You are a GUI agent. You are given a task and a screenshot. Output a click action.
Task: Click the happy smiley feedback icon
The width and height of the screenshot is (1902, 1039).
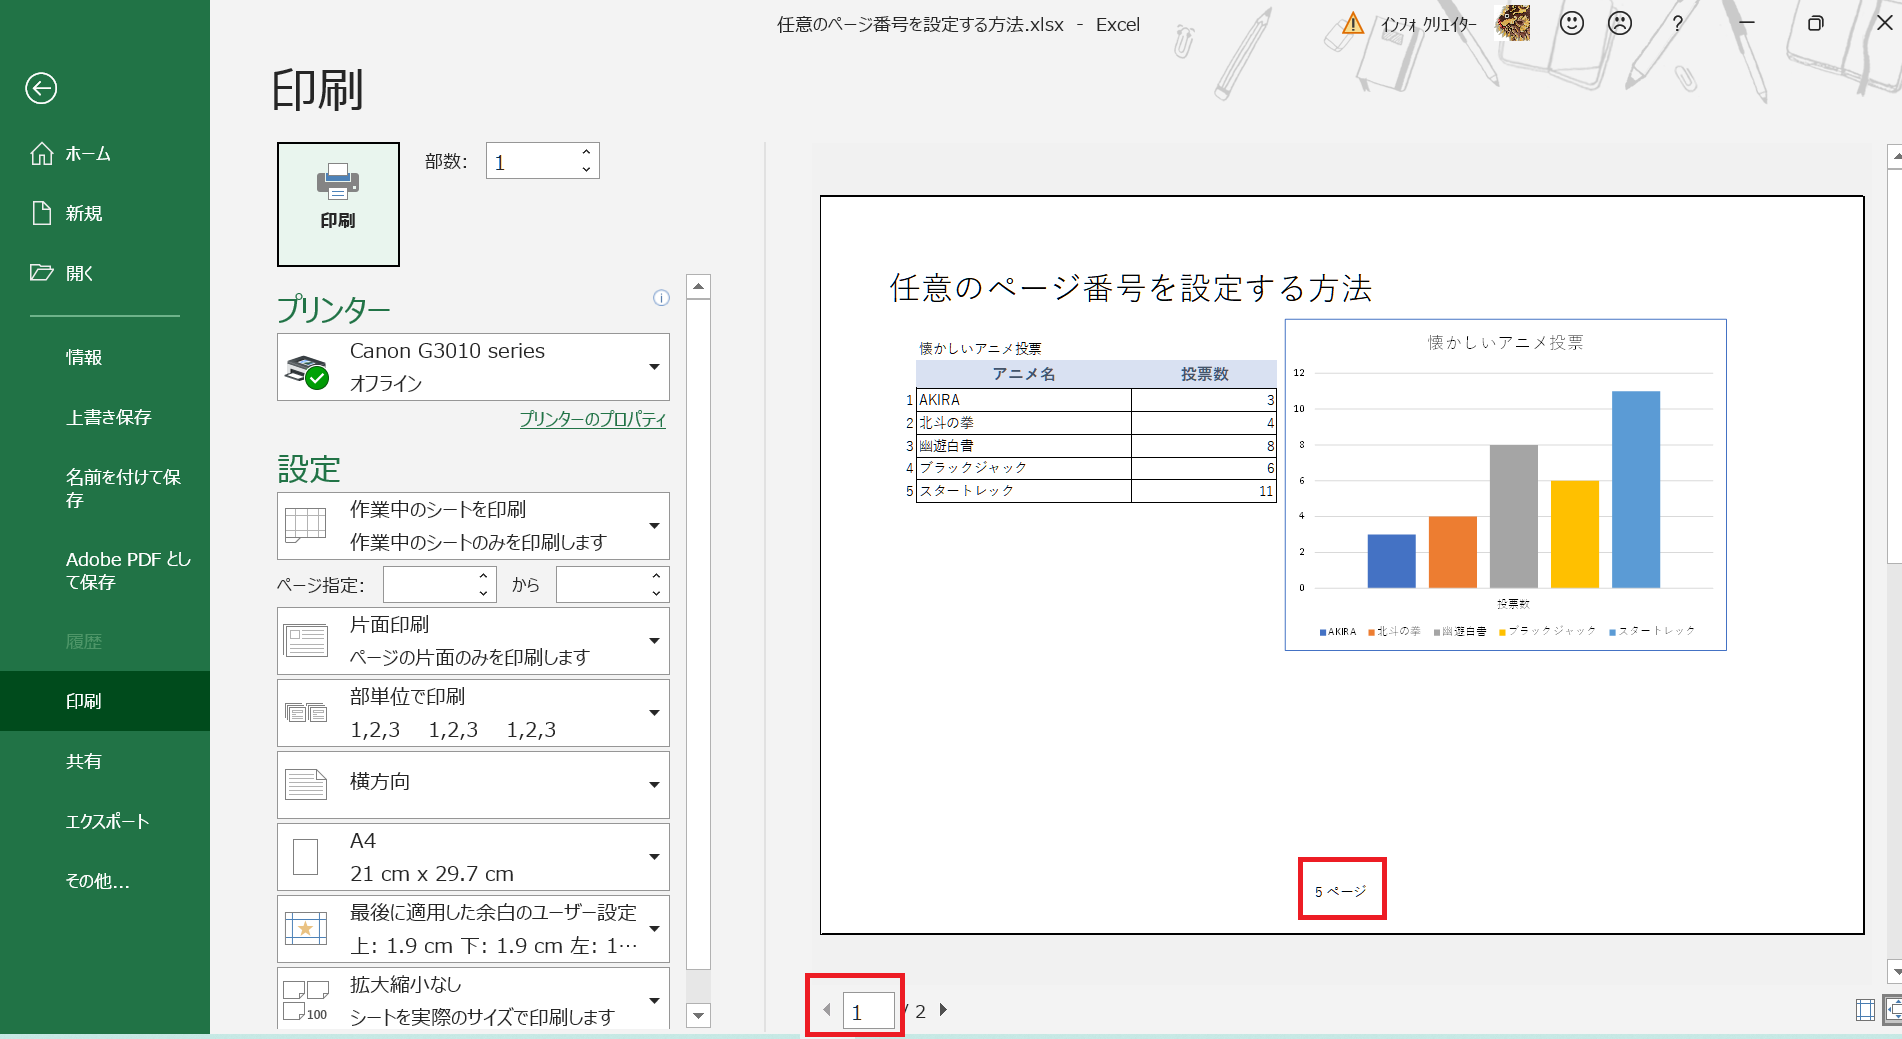[x=1572, y=23]
